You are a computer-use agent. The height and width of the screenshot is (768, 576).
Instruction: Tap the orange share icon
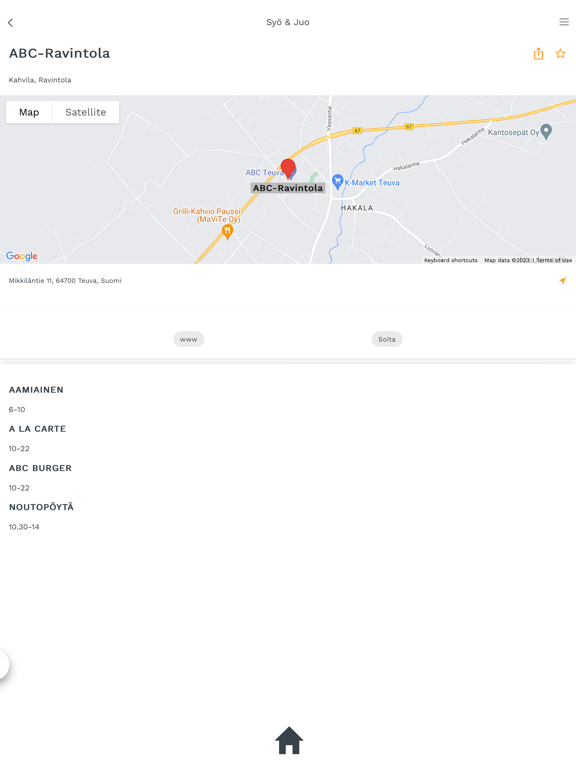point(538,53)
